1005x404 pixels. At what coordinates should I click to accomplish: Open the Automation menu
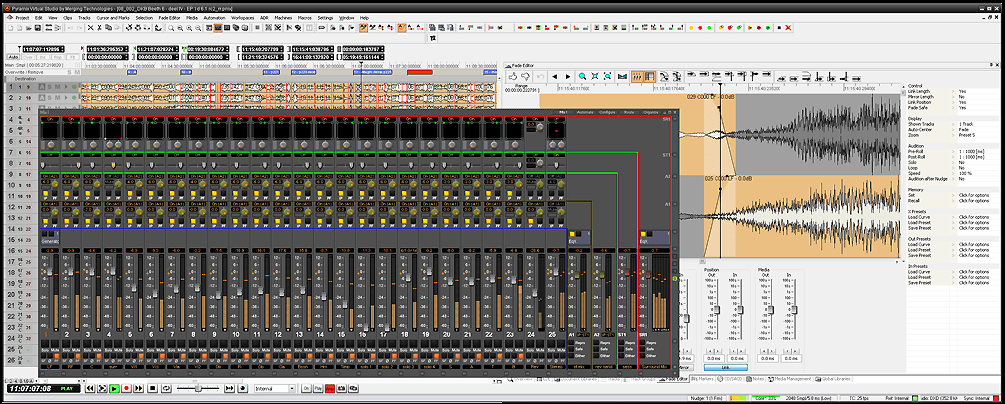(x=214, y=18)
